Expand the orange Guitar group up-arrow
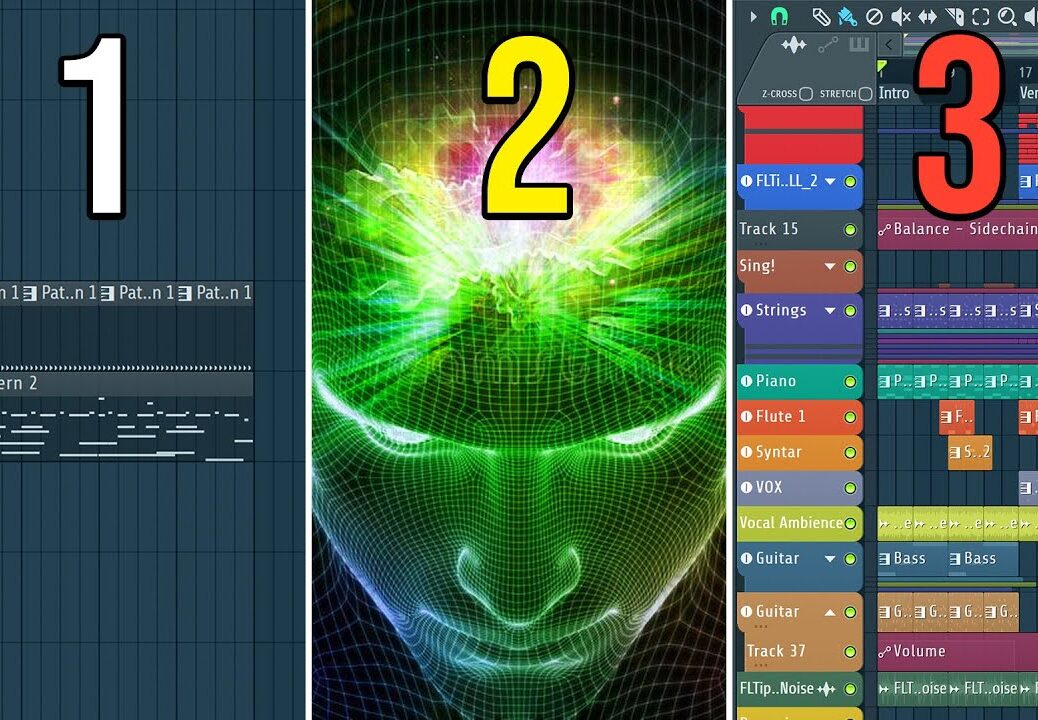The width and height of the screenshot is (1038, 720). pyautogui.click(x=829, y=613)
